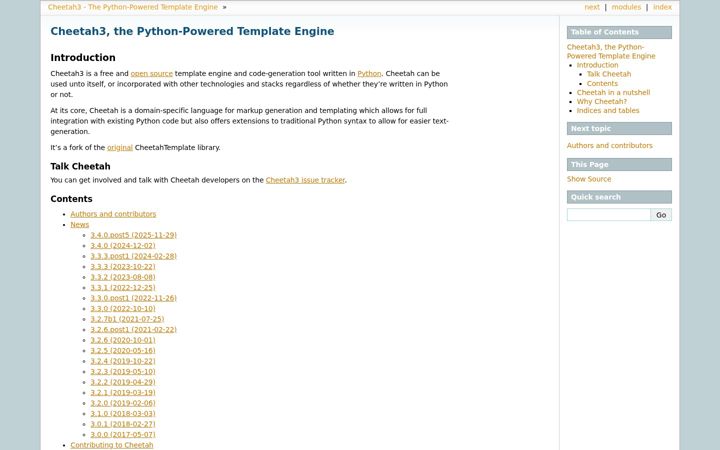Click the Cheetah3 breadcrumb link at top

tap(133, 7)
